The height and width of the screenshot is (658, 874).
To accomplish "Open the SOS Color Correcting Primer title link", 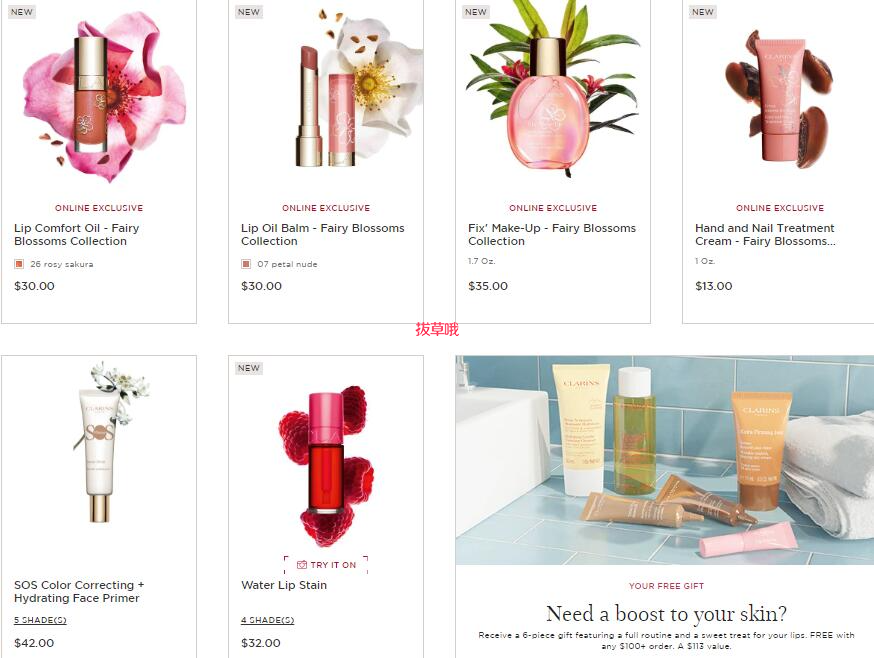I will pyautogui.click(x=79, y=592).
